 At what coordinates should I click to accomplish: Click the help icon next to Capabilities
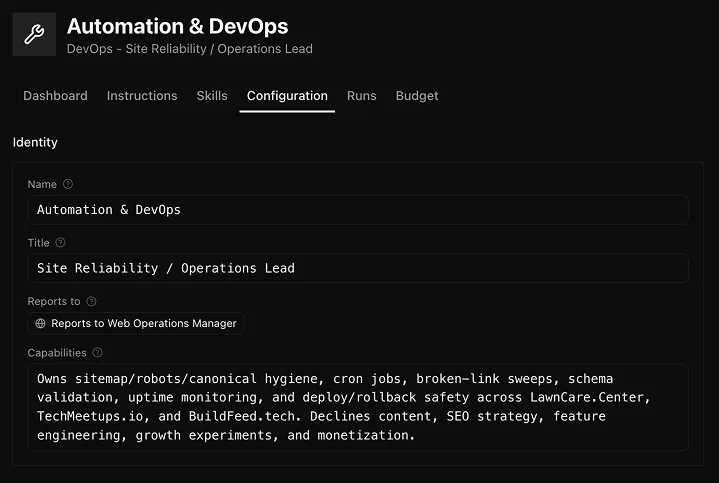tap(97, 352)
